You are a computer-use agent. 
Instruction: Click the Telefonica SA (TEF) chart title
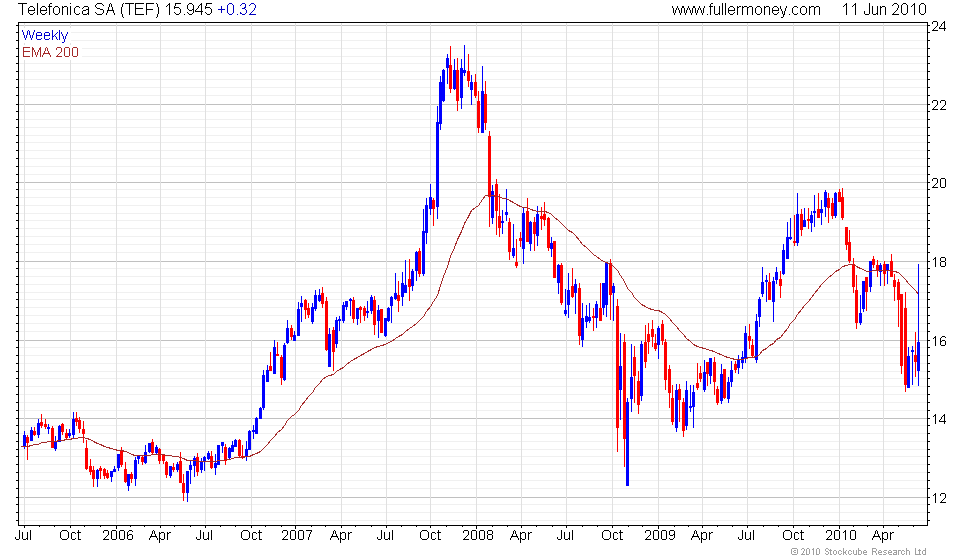pyautogui.click(x=89, y=9)
